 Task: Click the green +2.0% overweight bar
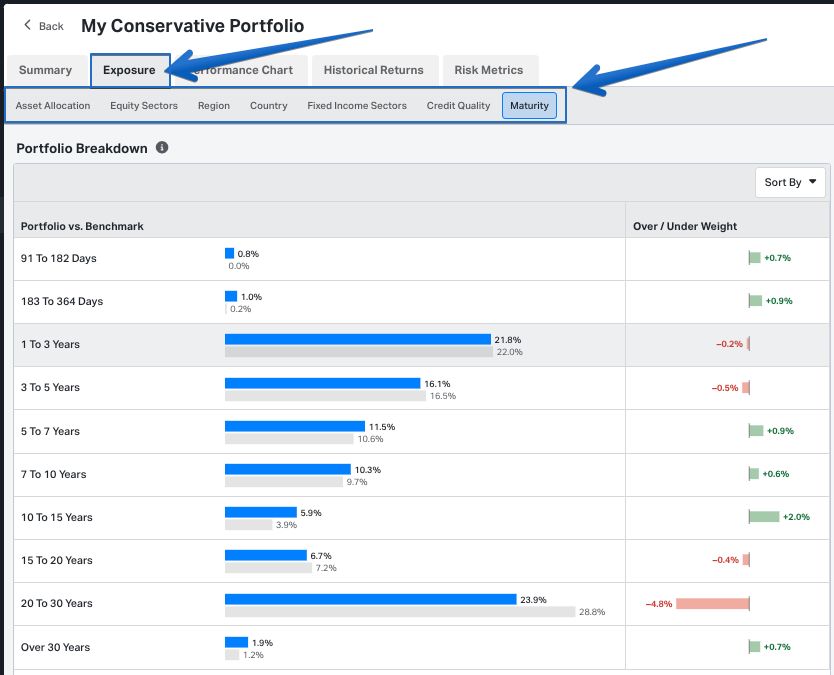point(764,517)
